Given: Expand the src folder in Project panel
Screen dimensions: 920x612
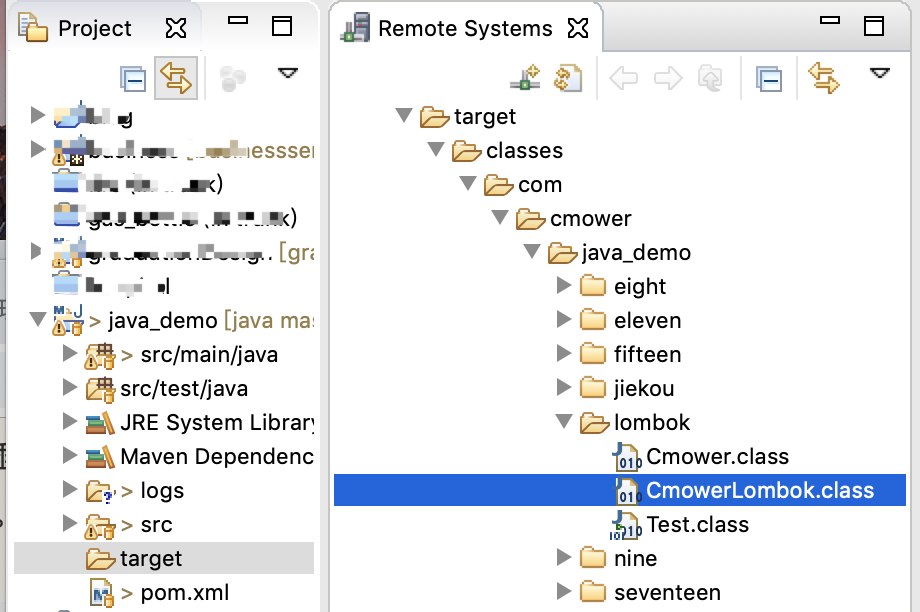Looking at the screenshot, I should pyautogui.click(x=70, y=524).
